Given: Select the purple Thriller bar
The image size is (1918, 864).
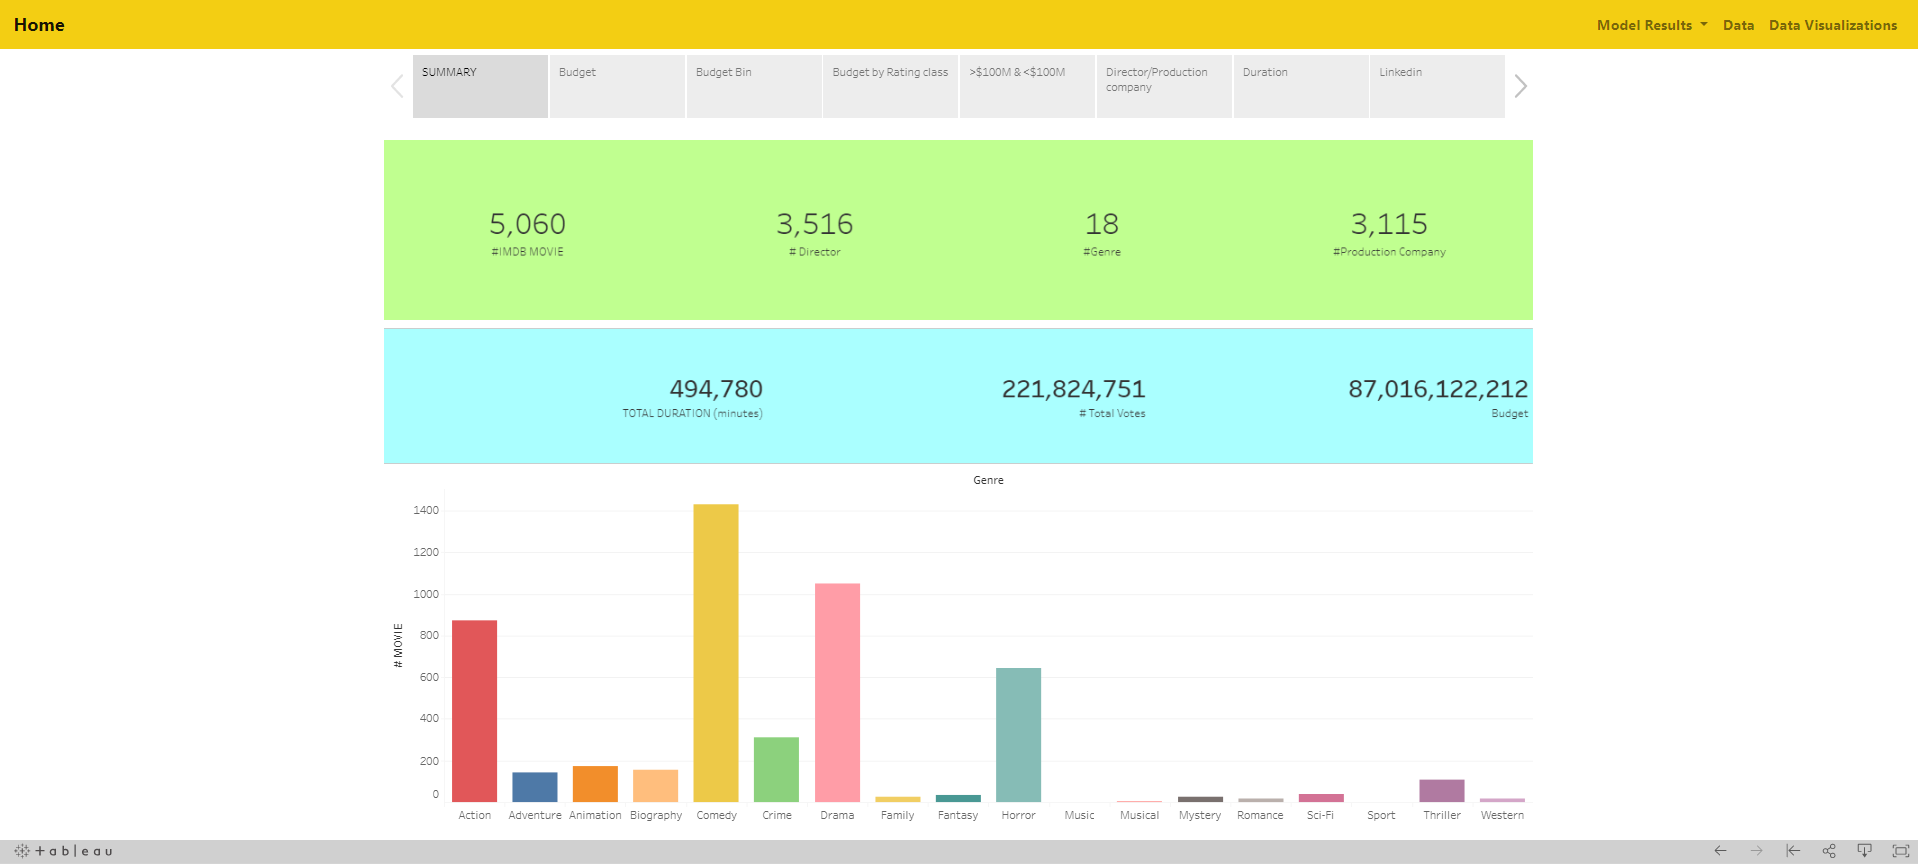Looking at the screenshot, I should click(1442, 791).
